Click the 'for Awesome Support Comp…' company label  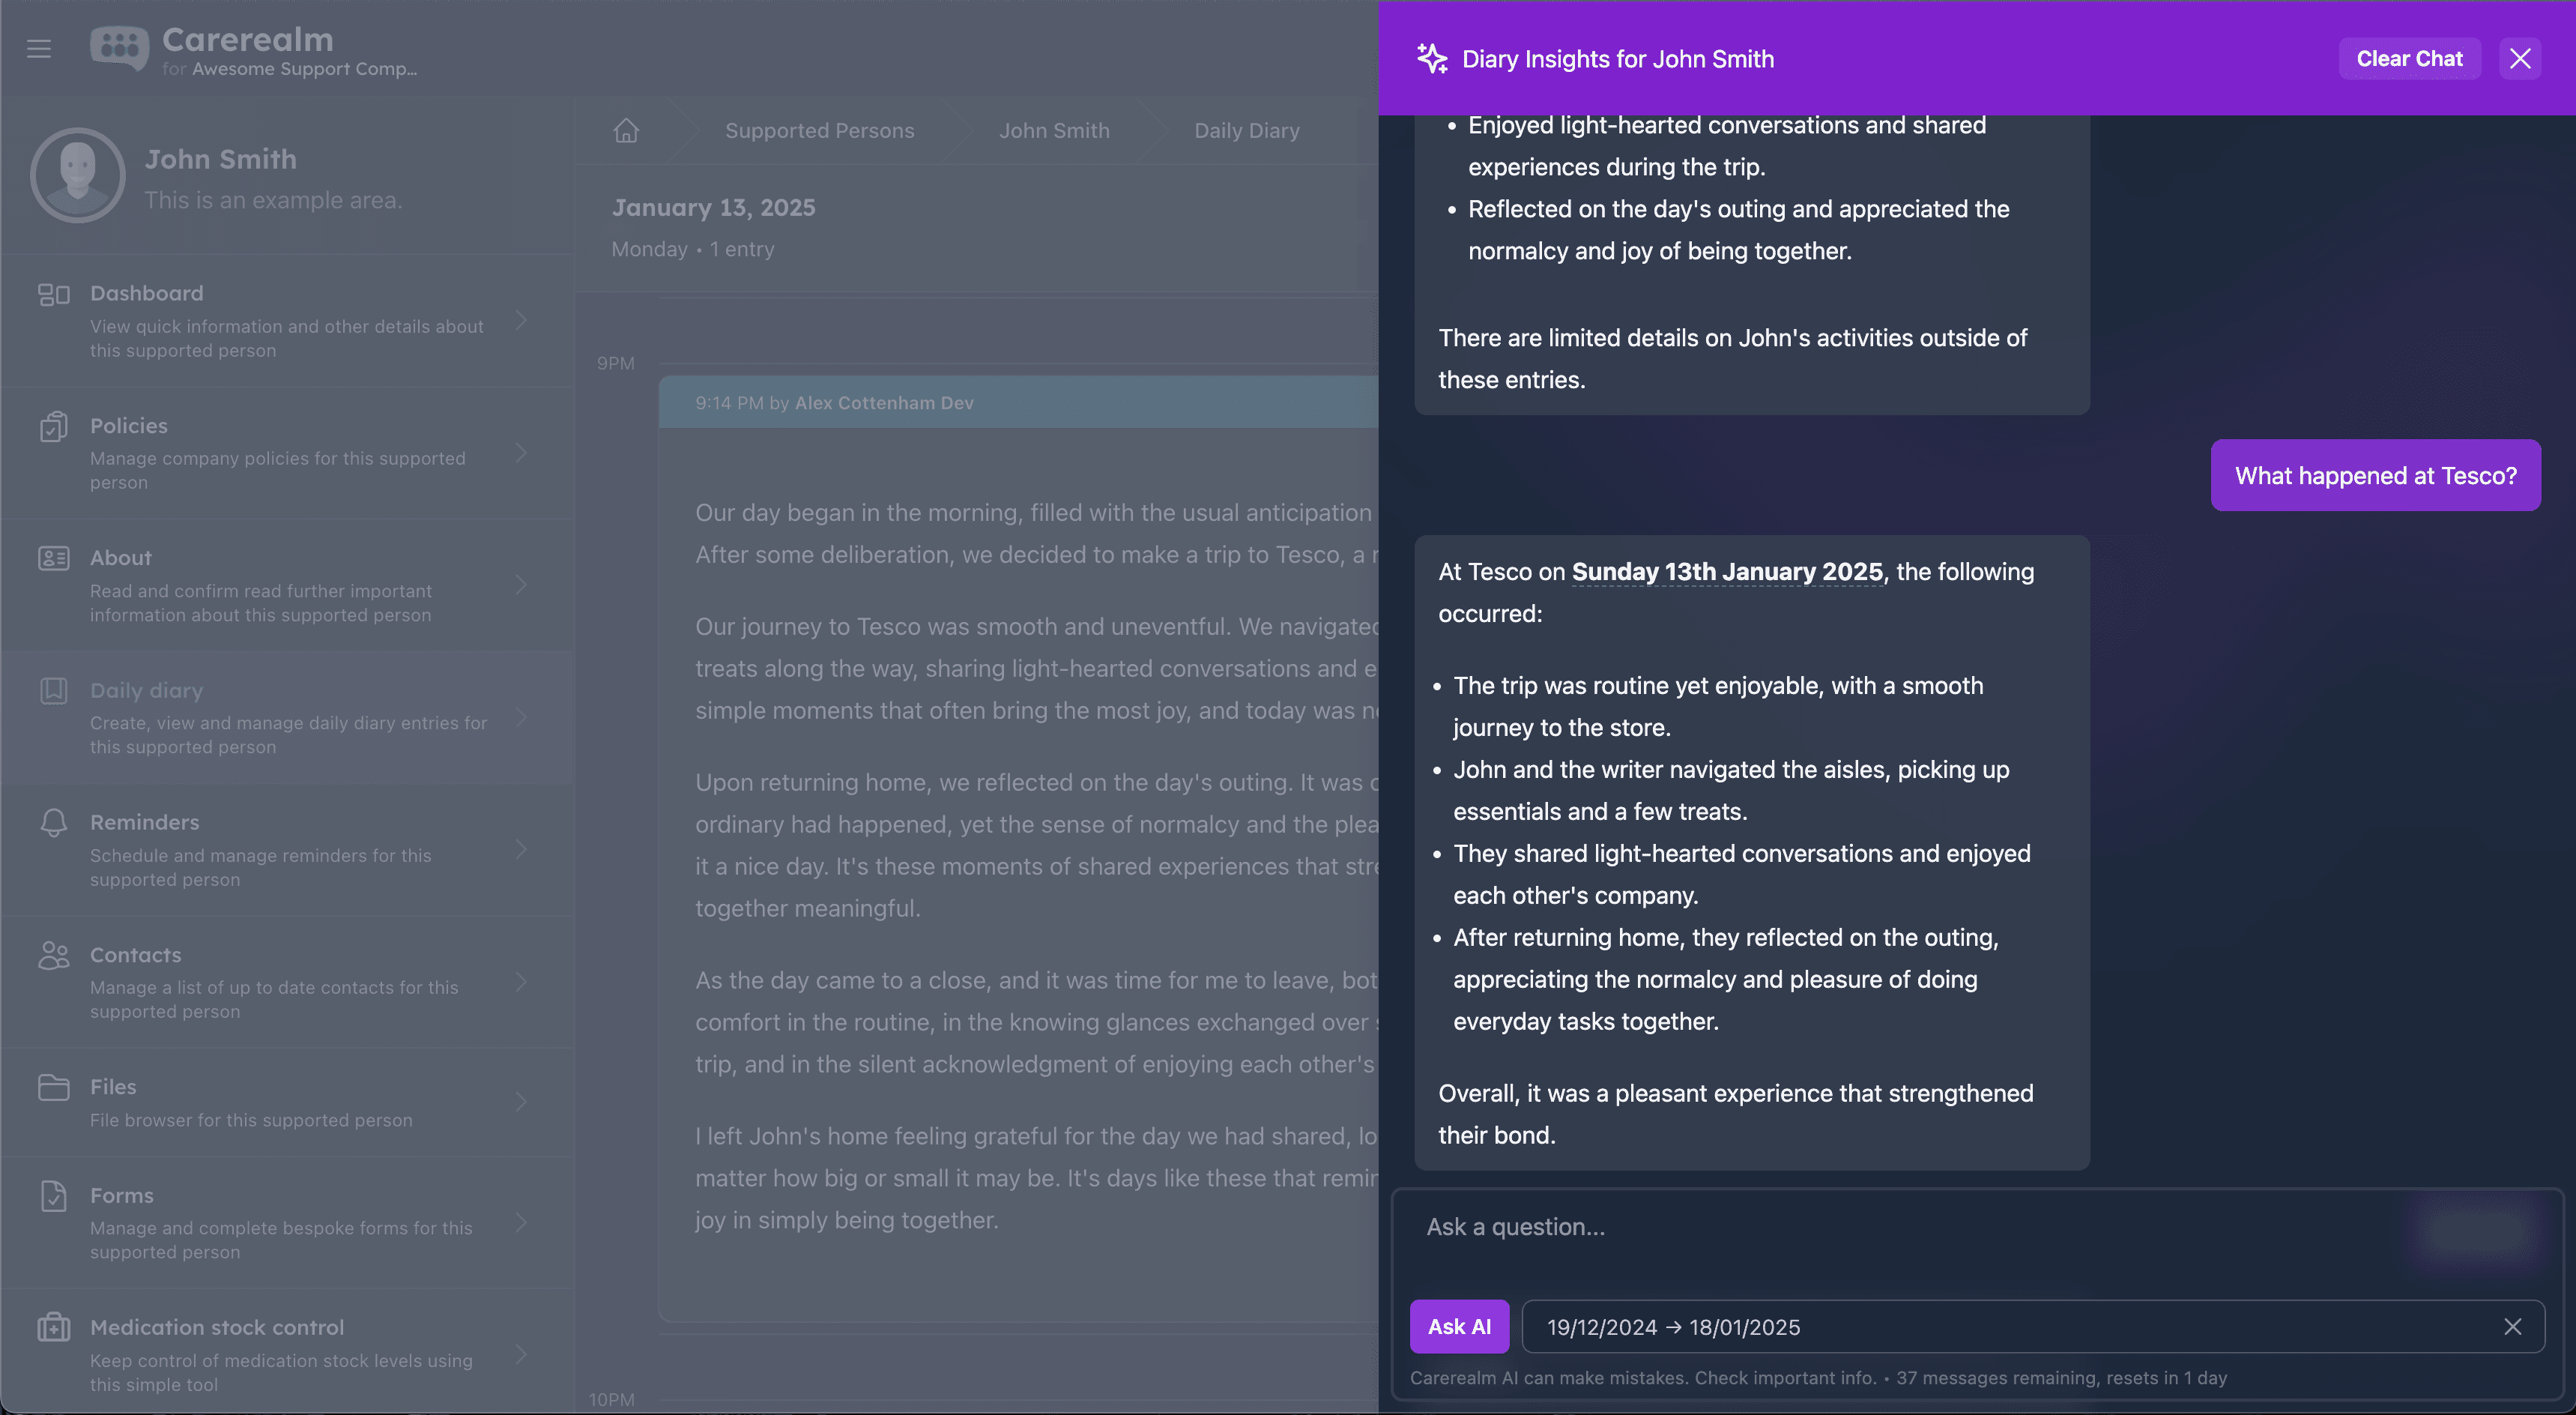coord(289,68)
